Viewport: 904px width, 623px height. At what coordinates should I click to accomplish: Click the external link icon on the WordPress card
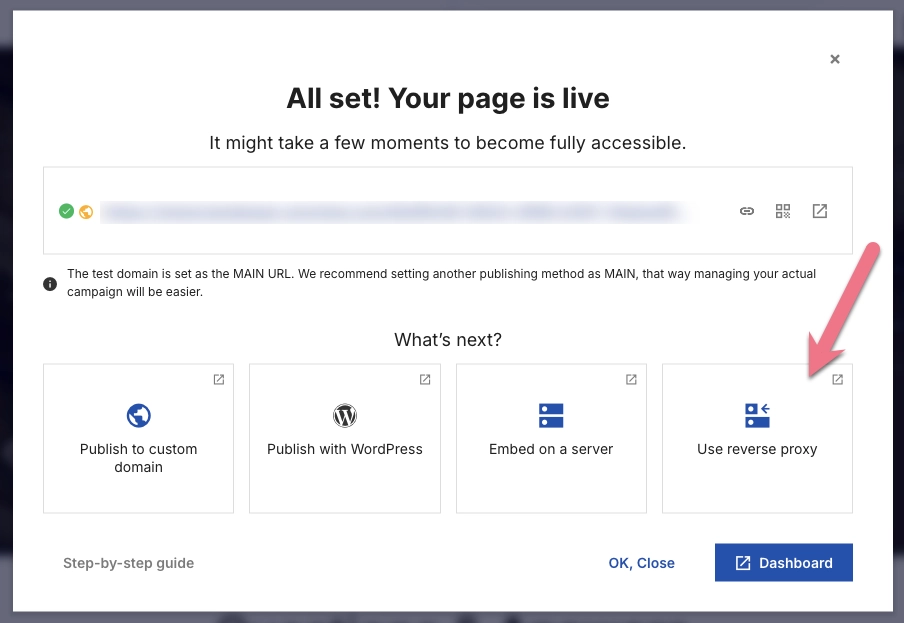[x=424, y=379]
